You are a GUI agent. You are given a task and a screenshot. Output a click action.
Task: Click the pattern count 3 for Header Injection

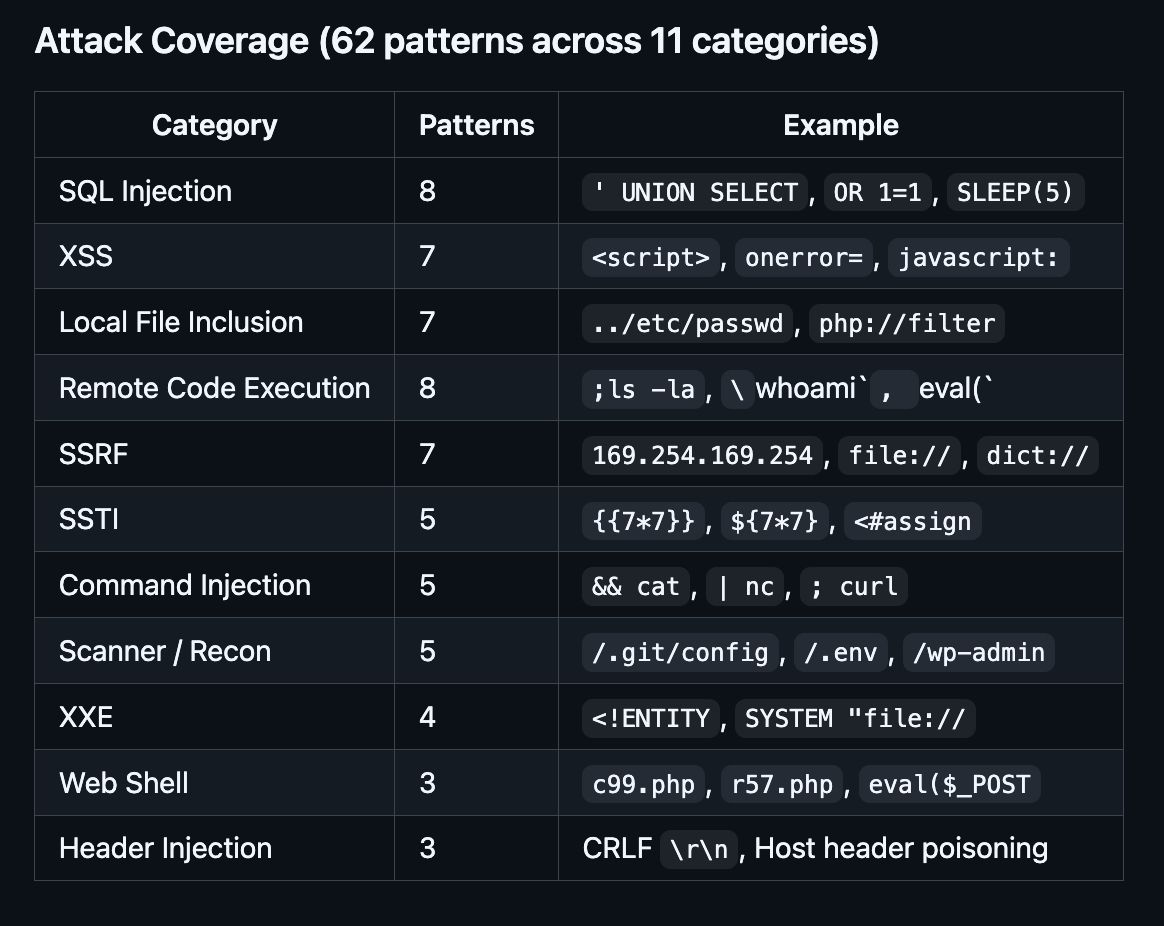click(427, 848)
